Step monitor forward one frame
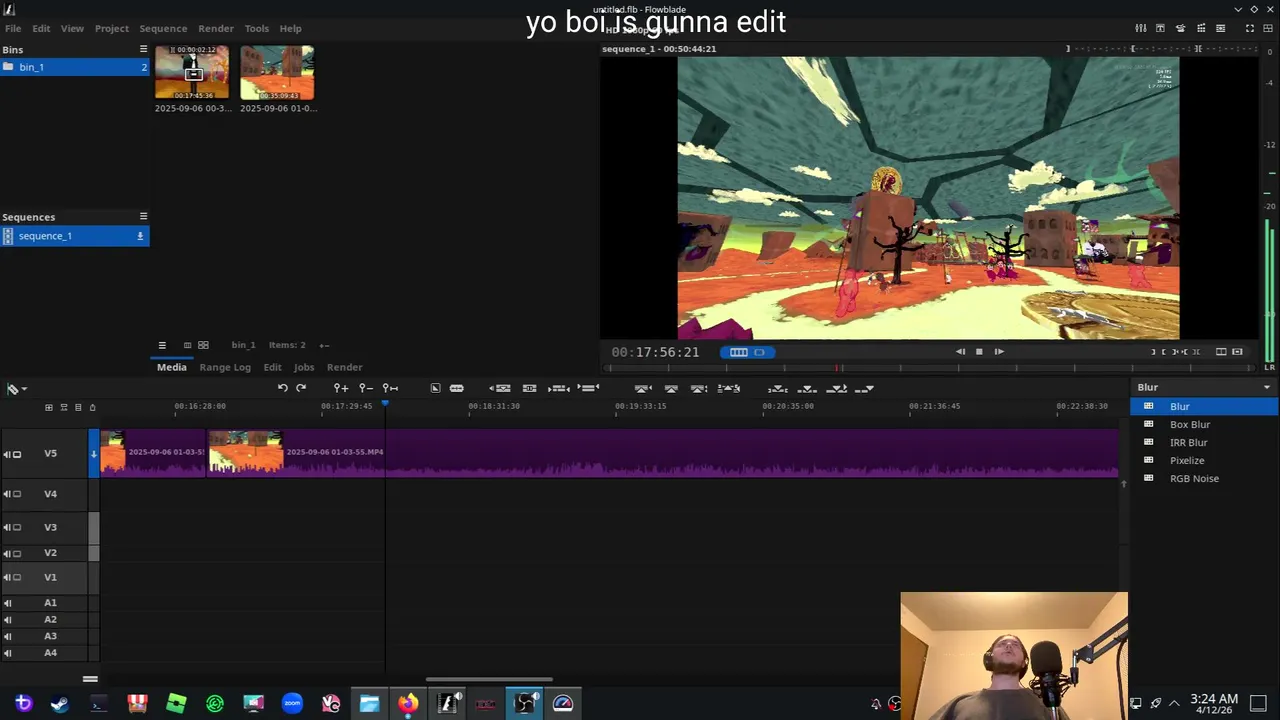Screen dimensions: 1280x720 [x=998, y=352]
